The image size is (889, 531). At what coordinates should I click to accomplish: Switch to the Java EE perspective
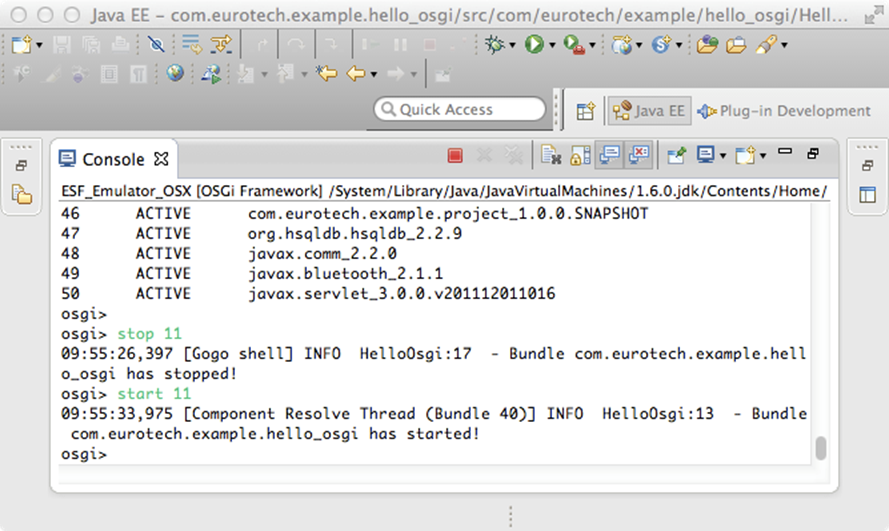coord(649,111)
